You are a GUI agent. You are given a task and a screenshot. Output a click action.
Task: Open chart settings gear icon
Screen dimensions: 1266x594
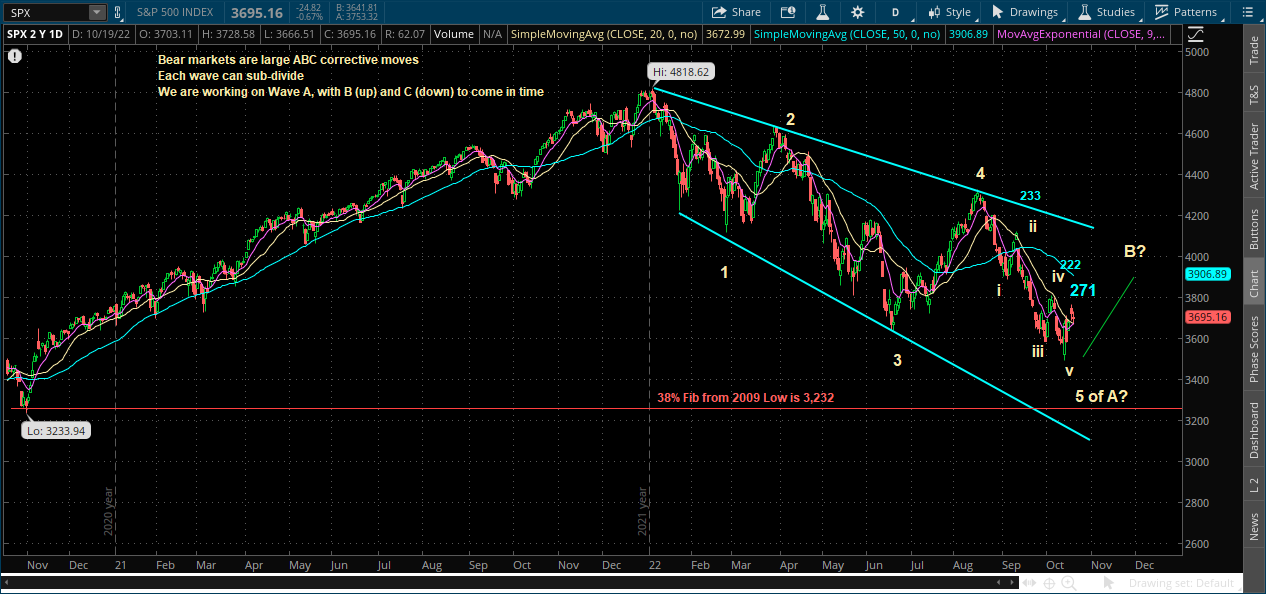pos(857,12)
